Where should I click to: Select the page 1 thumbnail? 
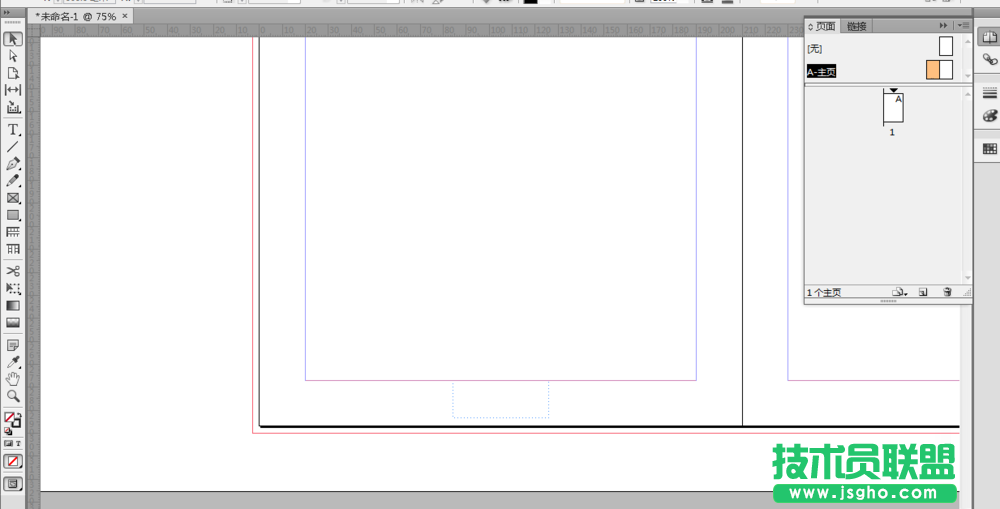(x=893, y=109)
